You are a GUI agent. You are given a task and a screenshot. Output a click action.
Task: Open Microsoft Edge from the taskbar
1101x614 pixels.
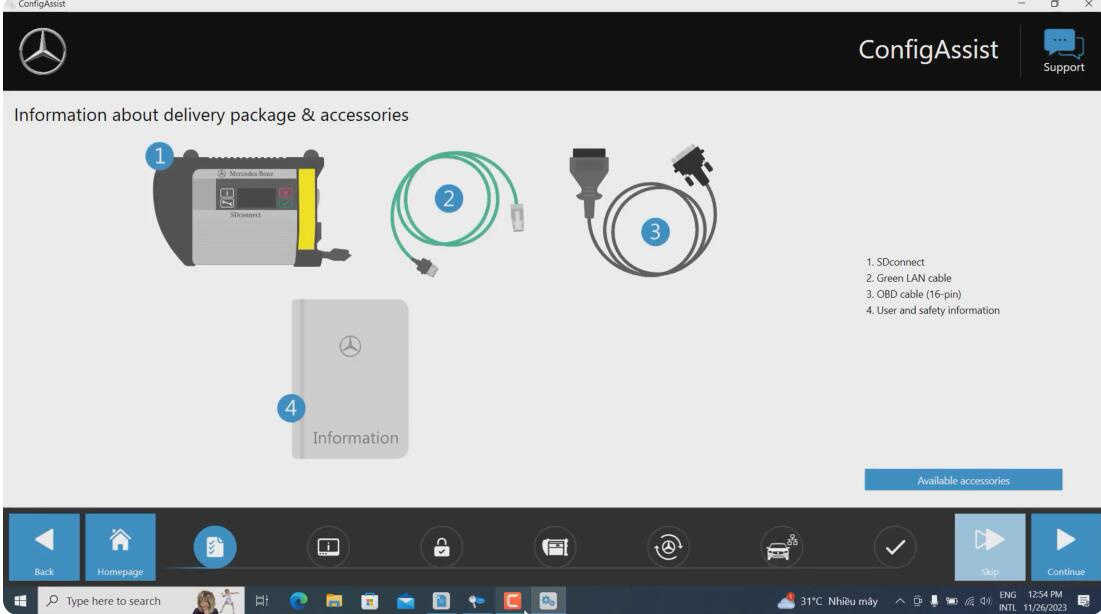pyautogui.click(x=298, y=601)
